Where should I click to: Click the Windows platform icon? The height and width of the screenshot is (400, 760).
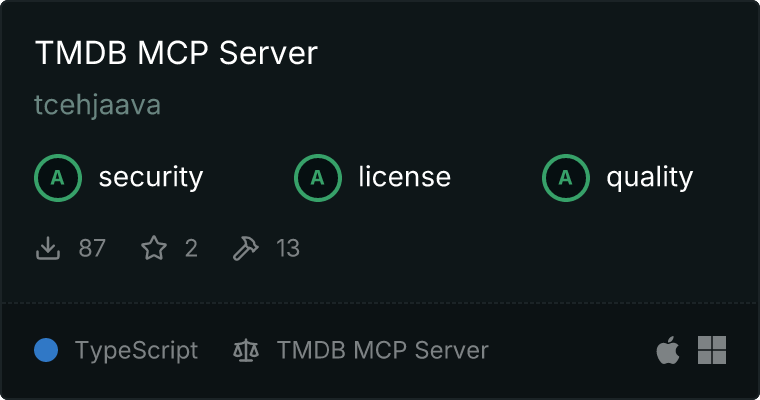click(712, 350)
